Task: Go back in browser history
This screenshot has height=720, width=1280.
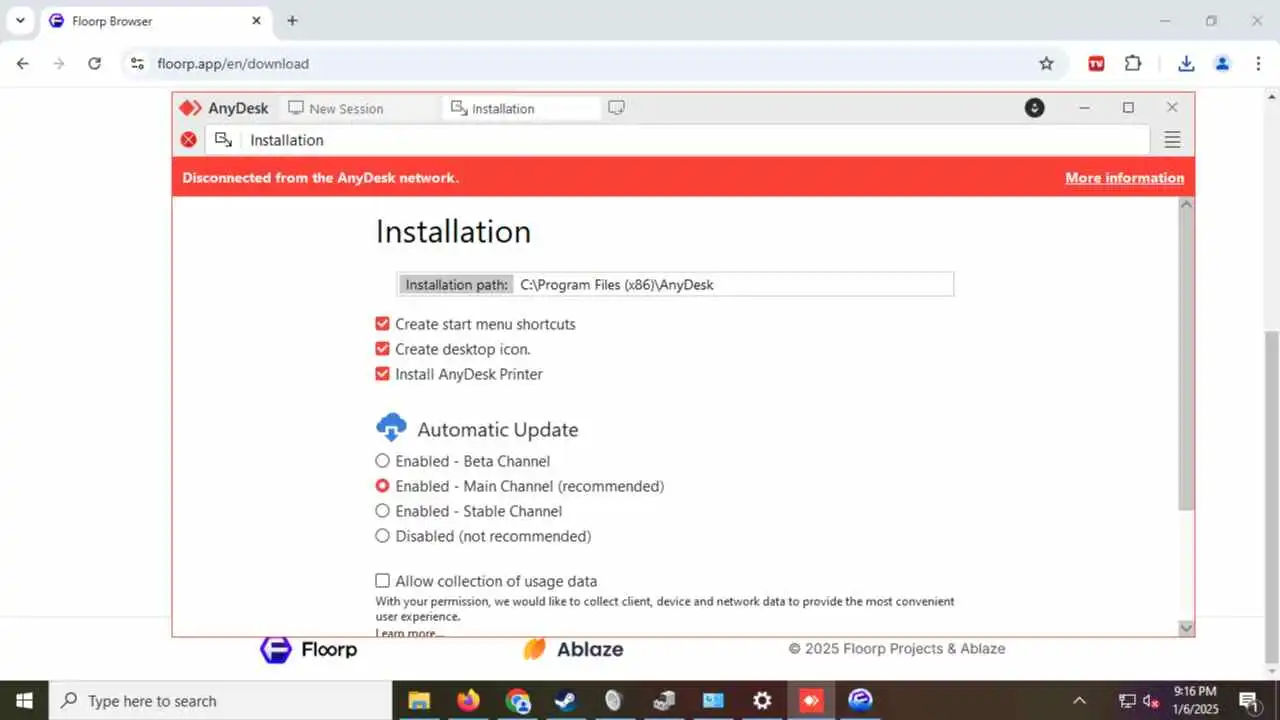Action: pyautogui.click(x=22, y=63)
